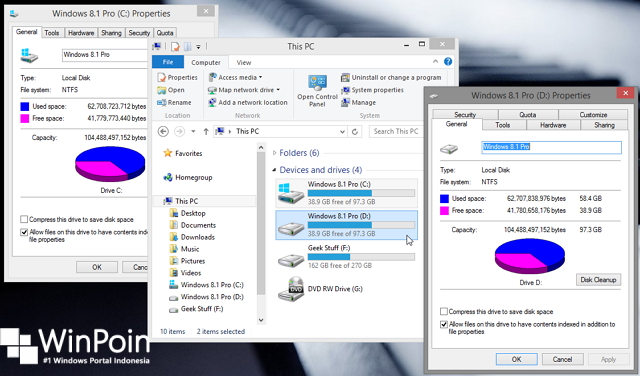Select Windows 8.1 Pro (D:) in navigation tree
640x376 pixels.
207,297
